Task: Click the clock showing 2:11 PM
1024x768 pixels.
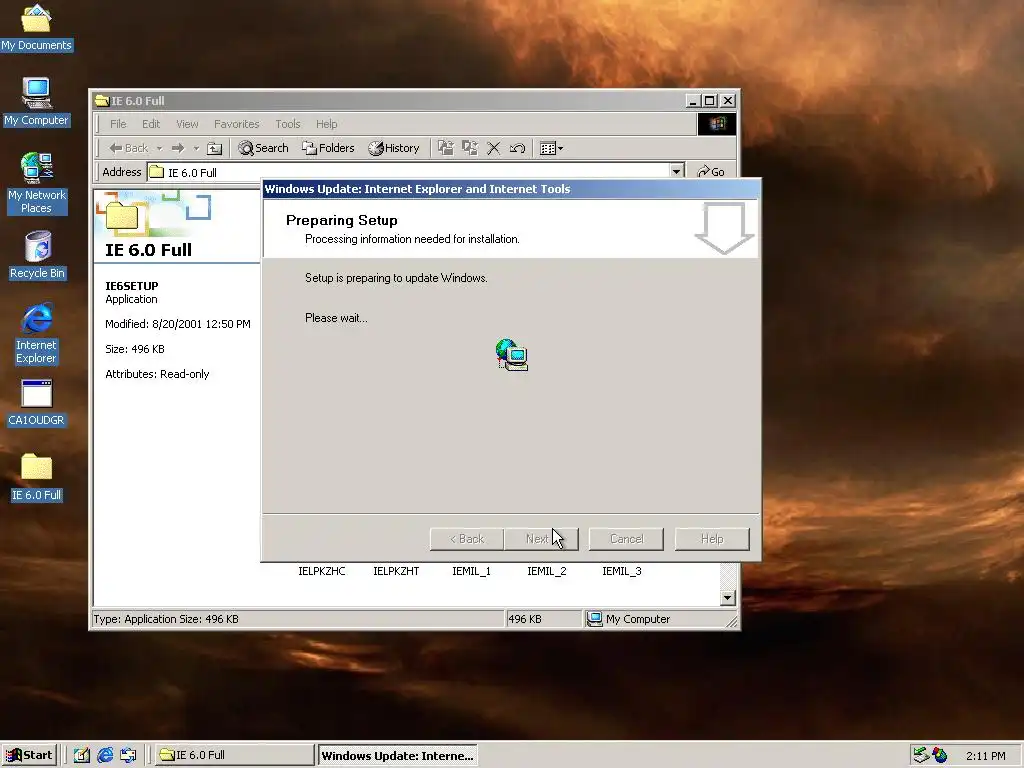Action: pyautogui.click(x=985, y=756)
